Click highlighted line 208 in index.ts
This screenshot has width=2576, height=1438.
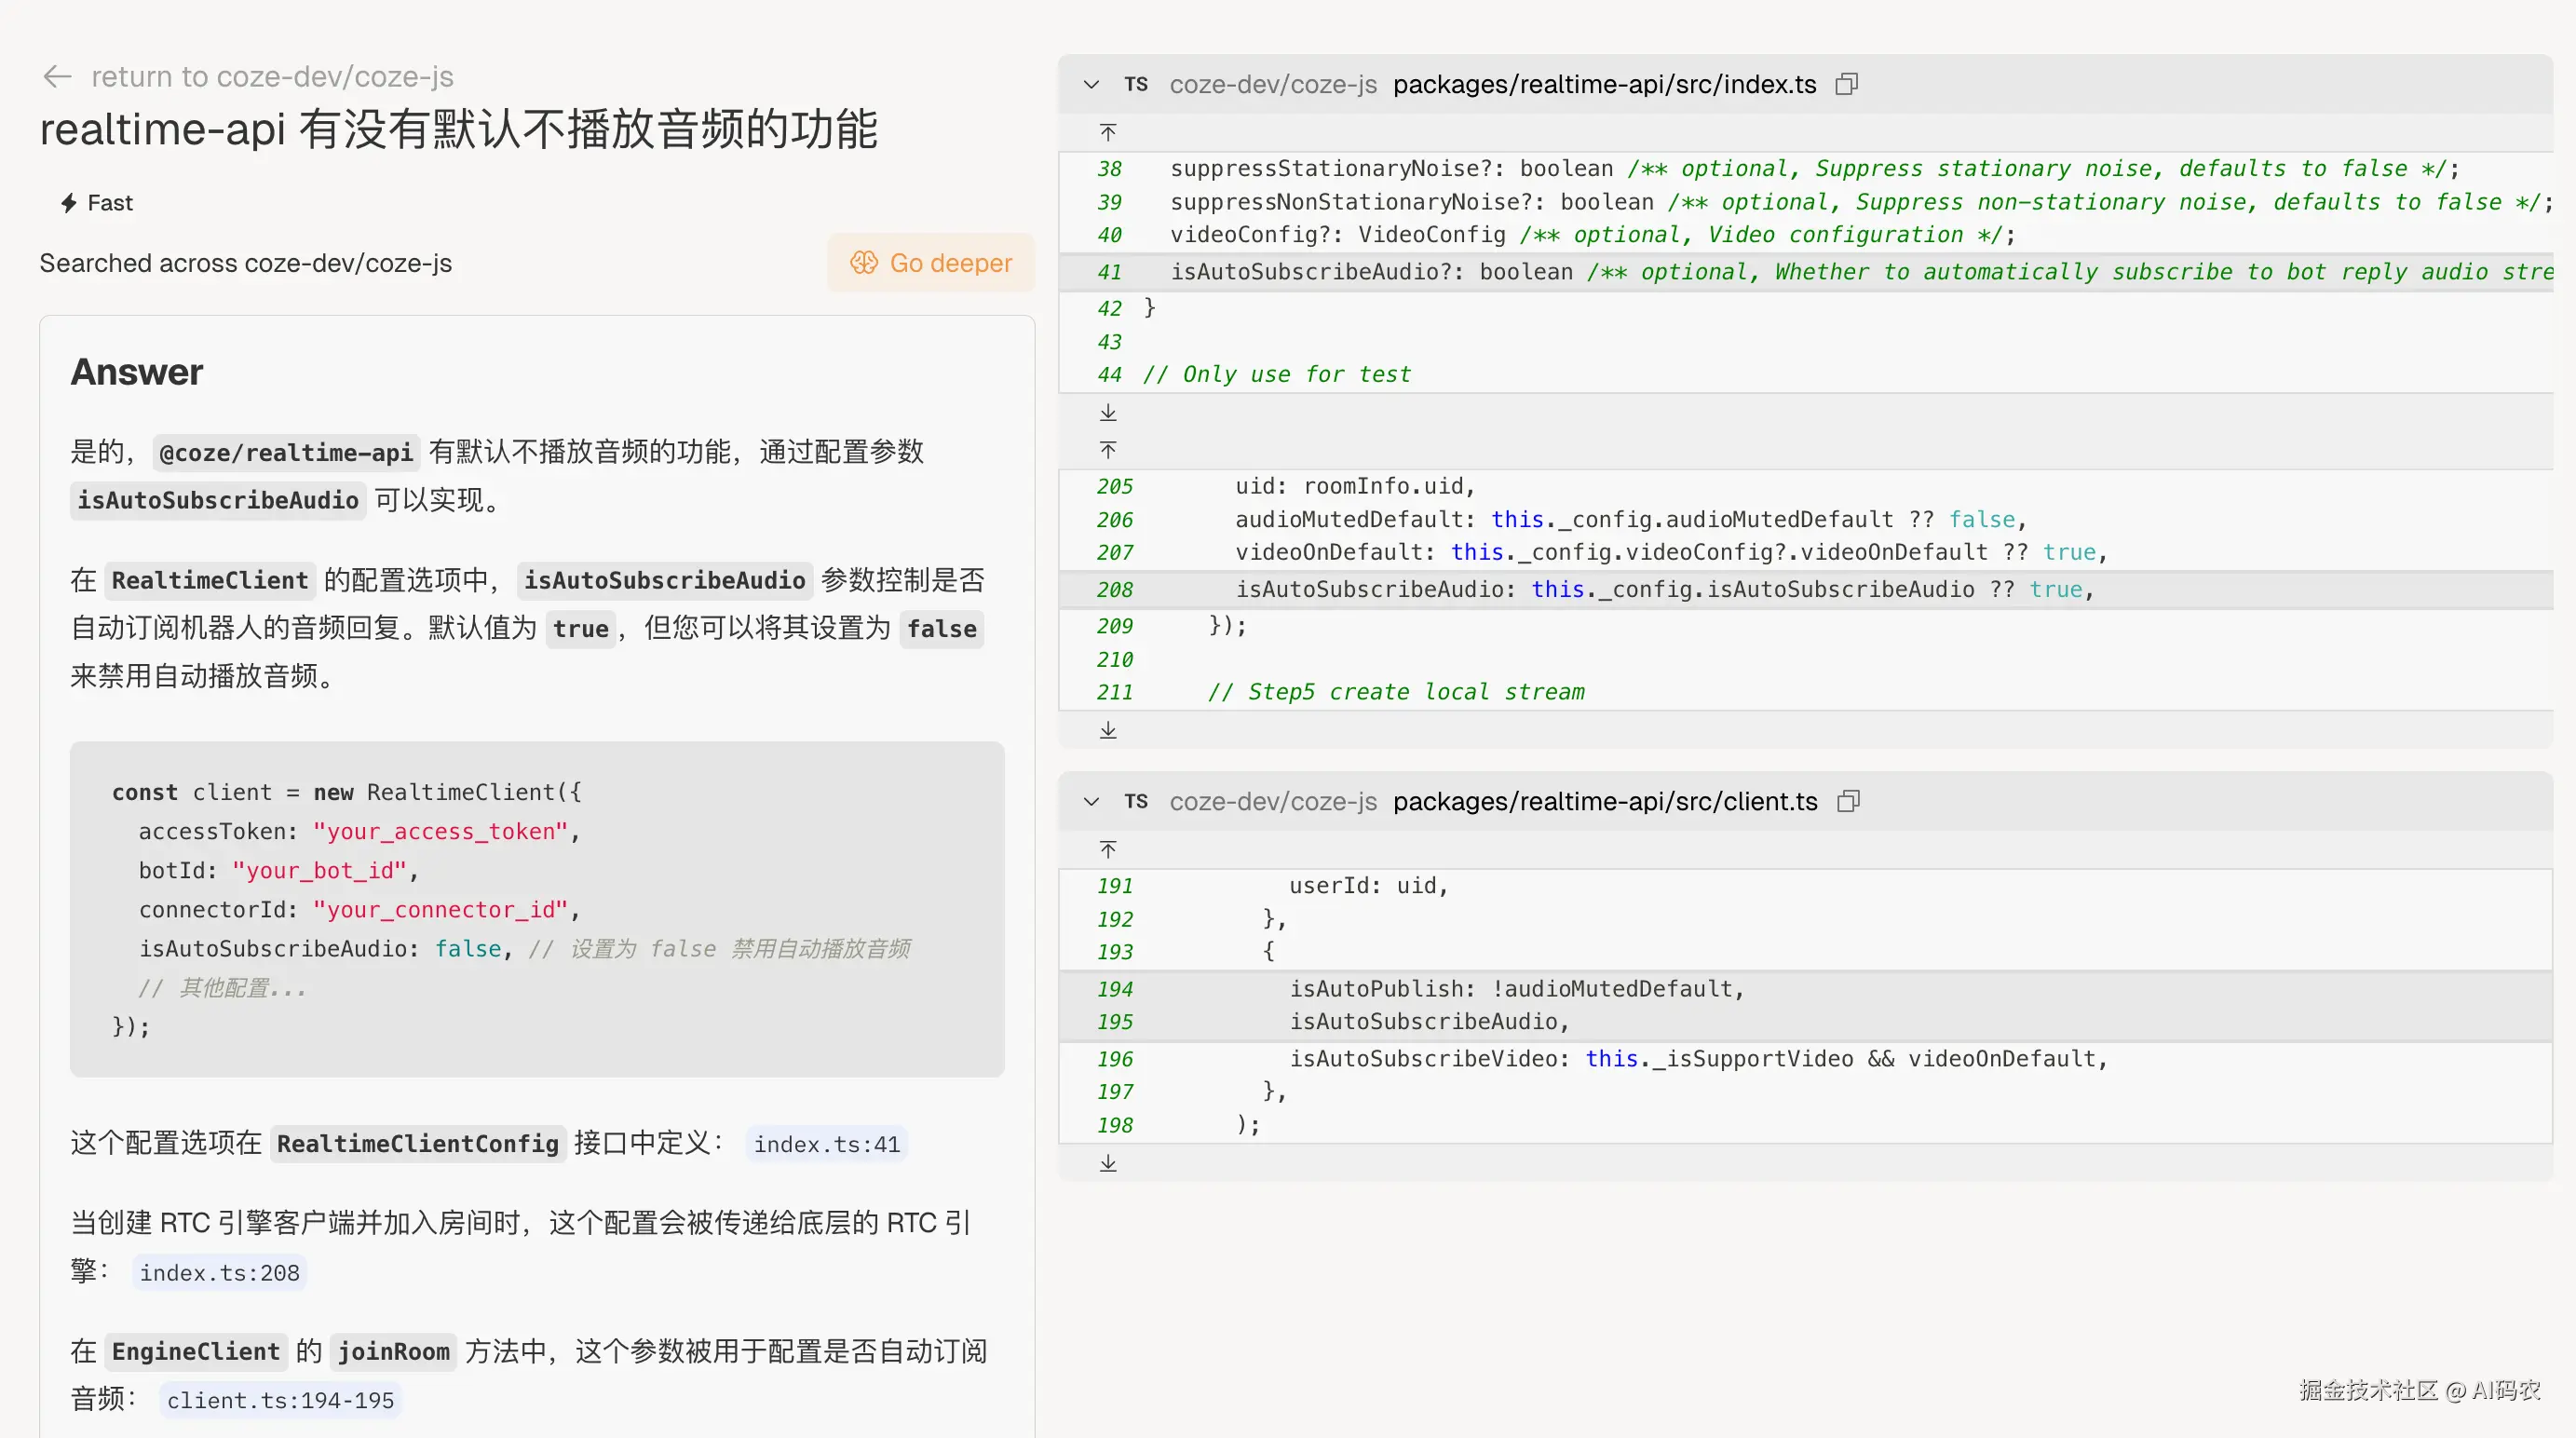(1660, 590)
